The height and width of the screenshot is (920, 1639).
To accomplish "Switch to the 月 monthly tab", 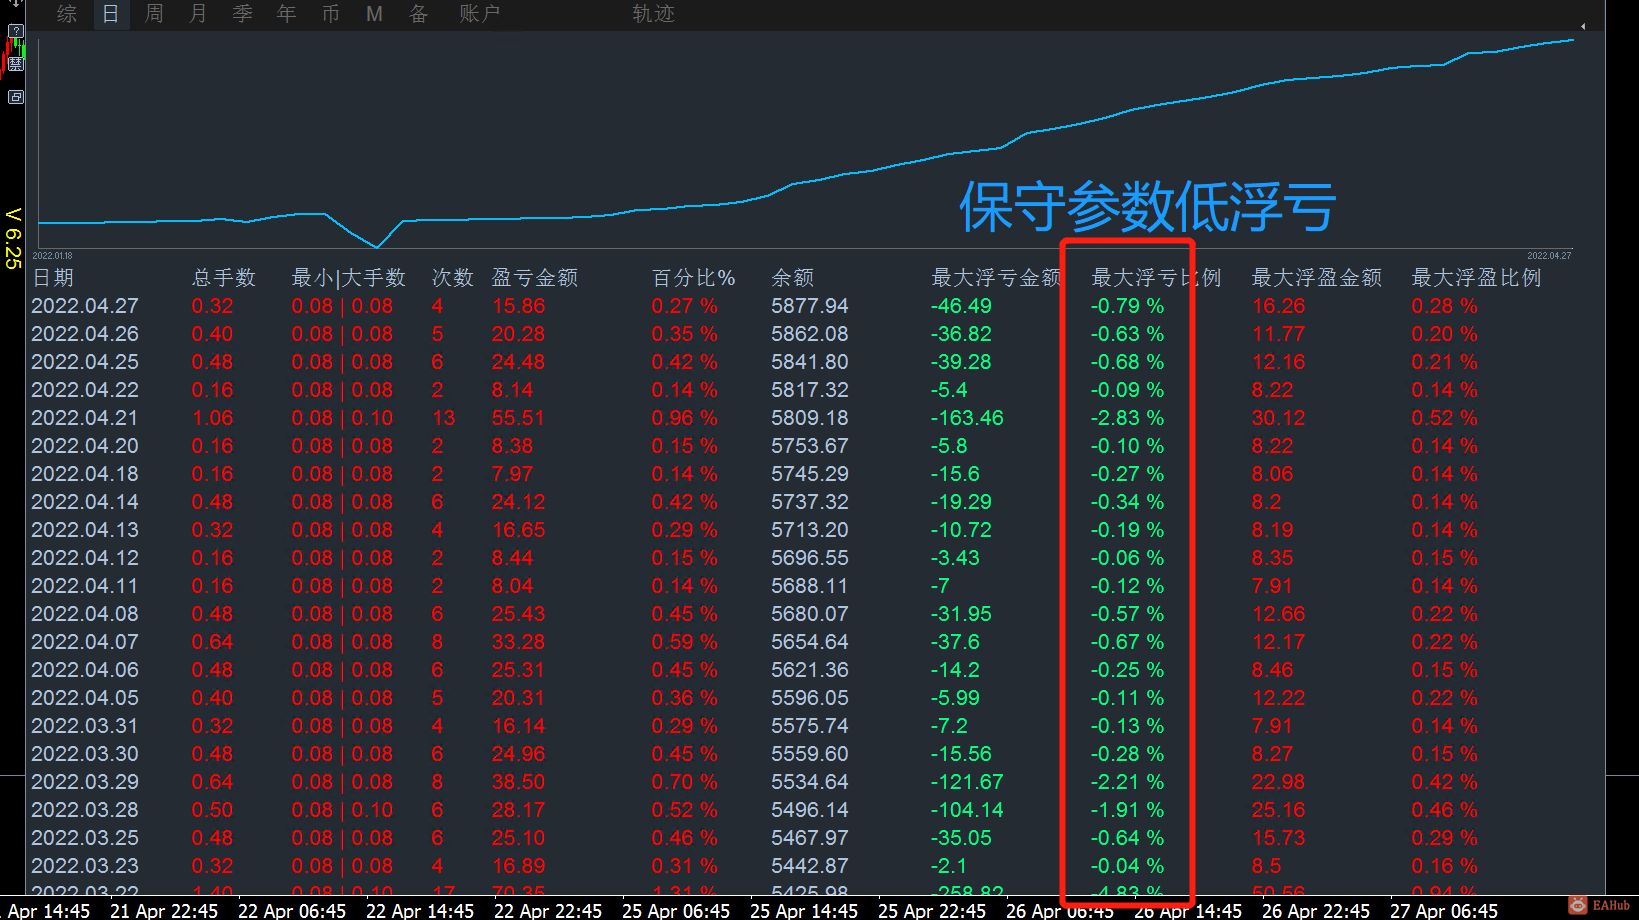I will (197, 14).
